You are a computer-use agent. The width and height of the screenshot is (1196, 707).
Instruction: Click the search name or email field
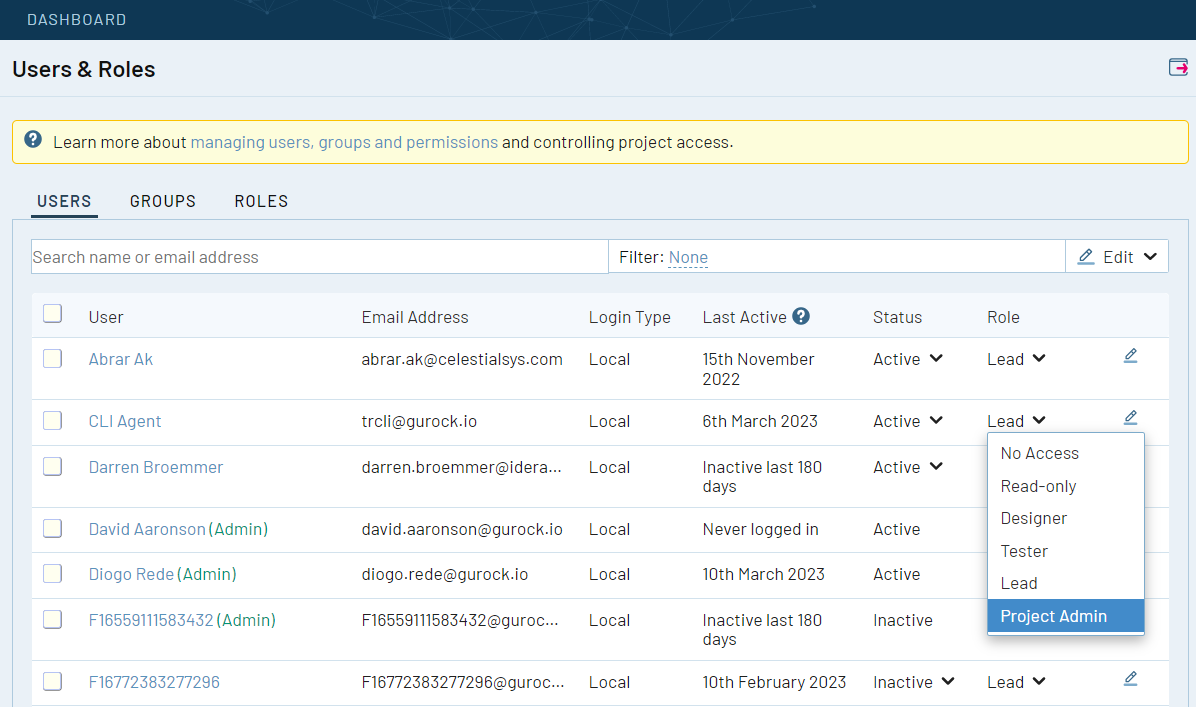click(319, 257)
